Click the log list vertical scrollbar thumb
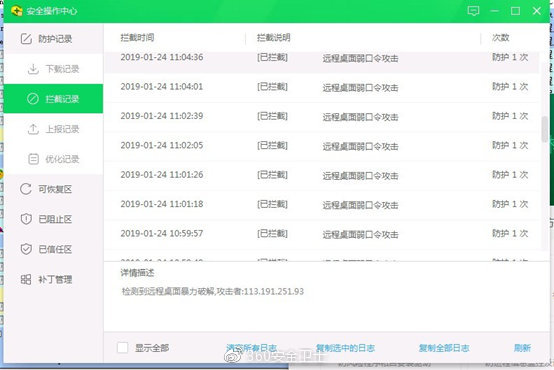The height and width of the screenshot is (370, 554). 545,129
